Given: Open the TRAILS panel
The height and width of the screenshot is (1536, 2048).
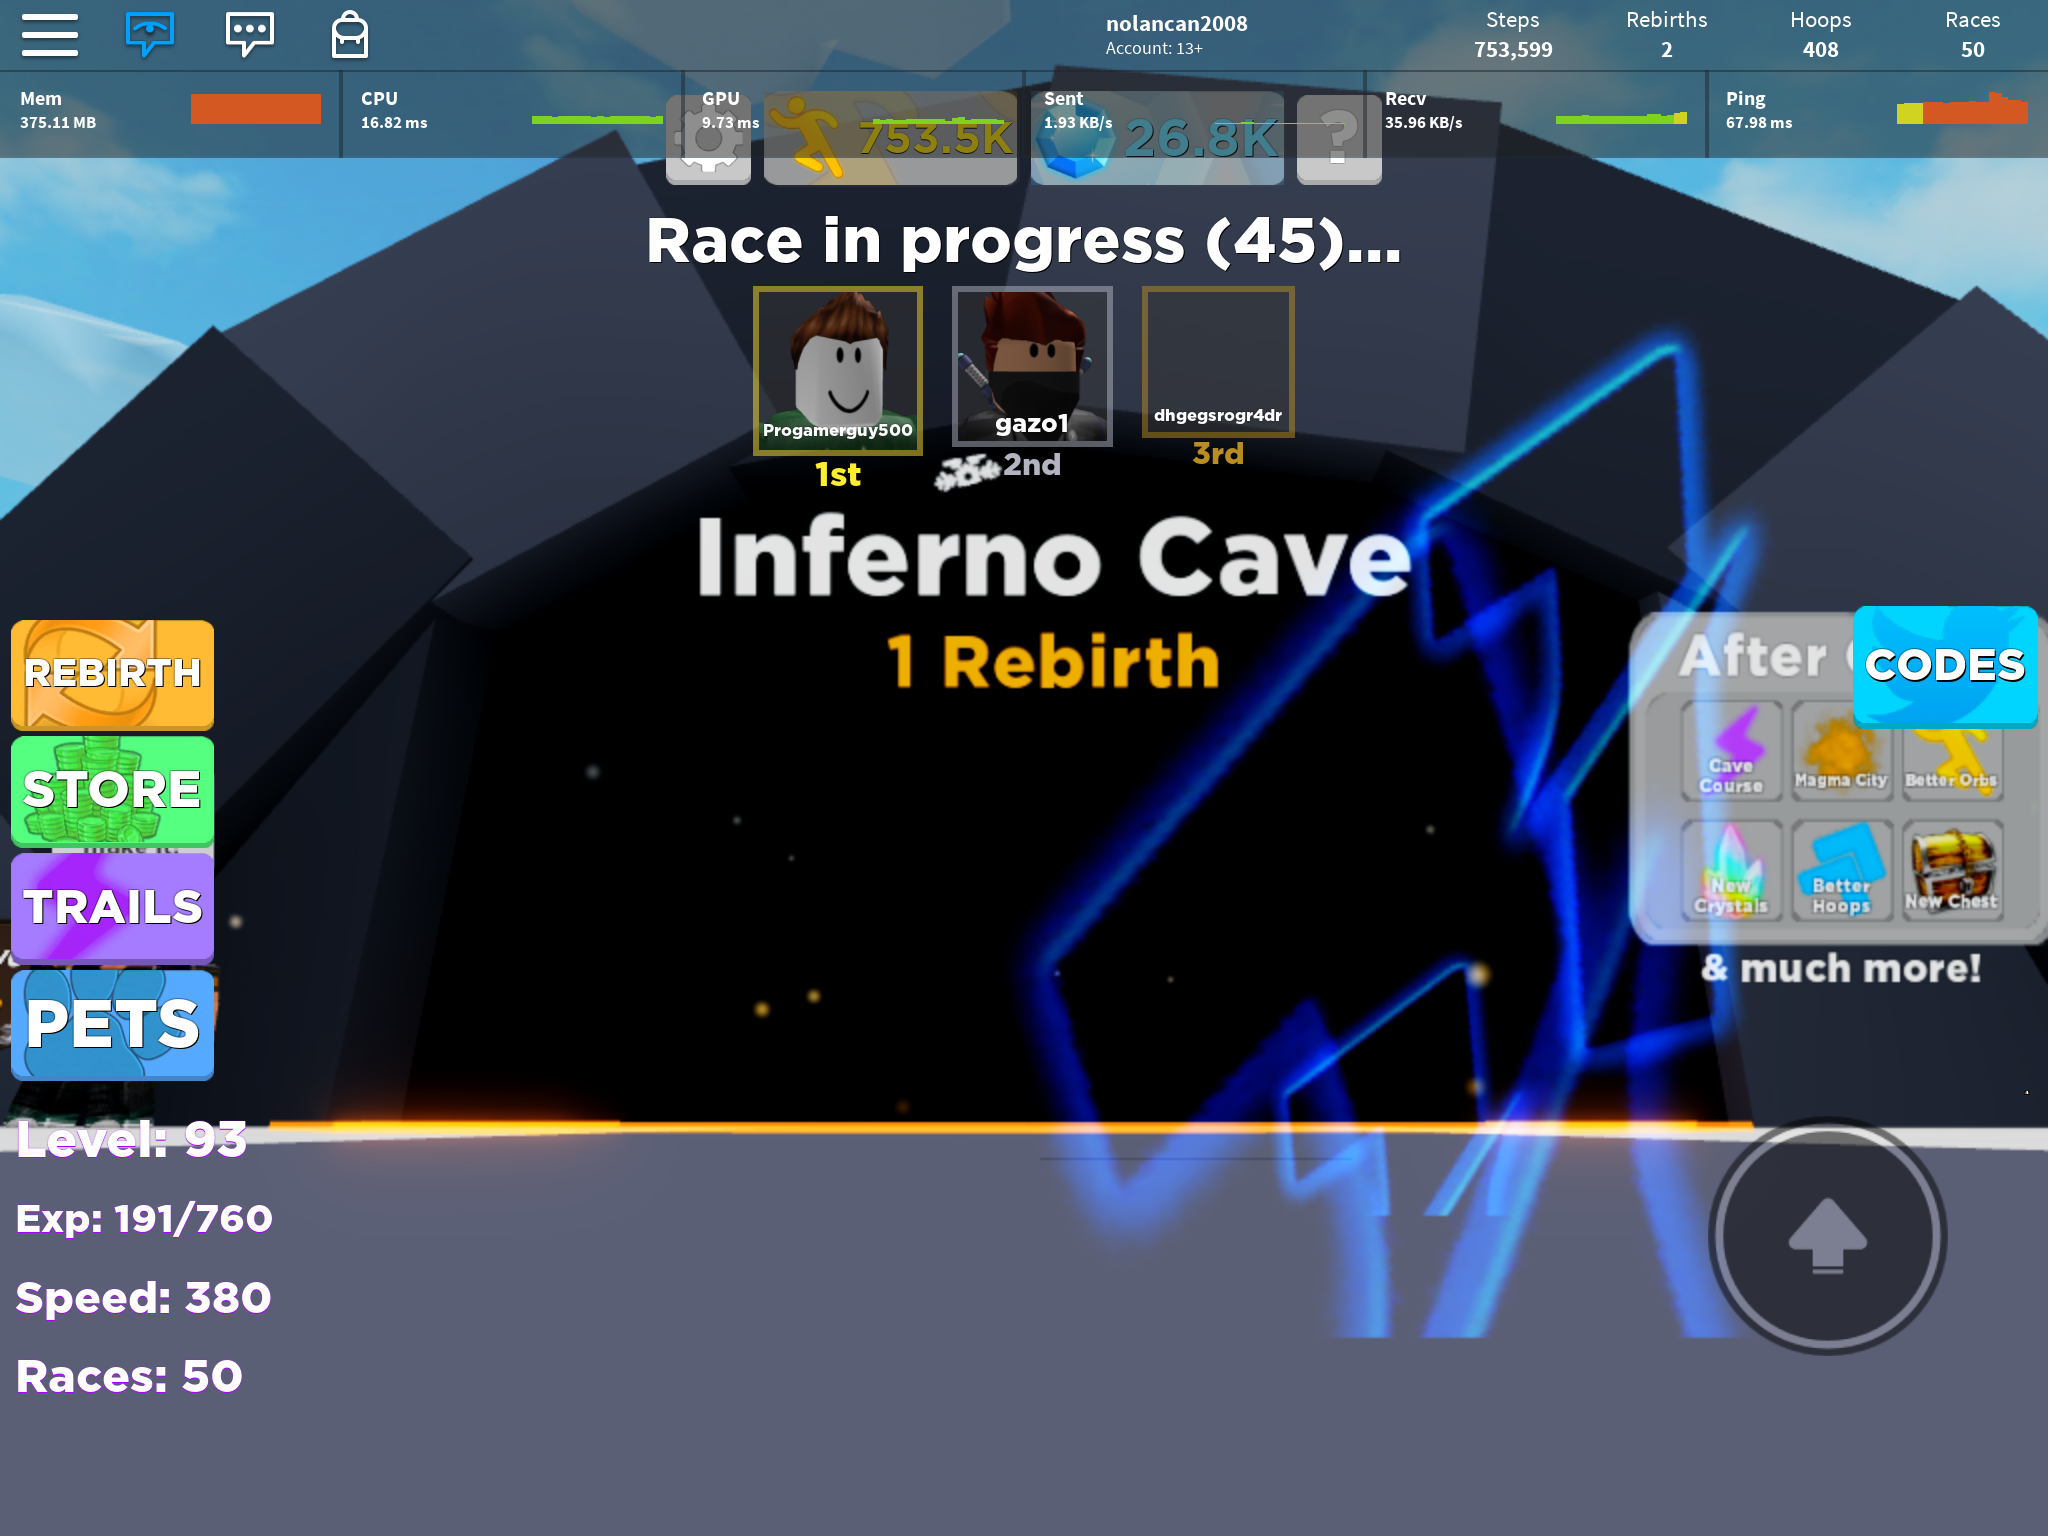Looking at the screenshot, I should (113, 905).
